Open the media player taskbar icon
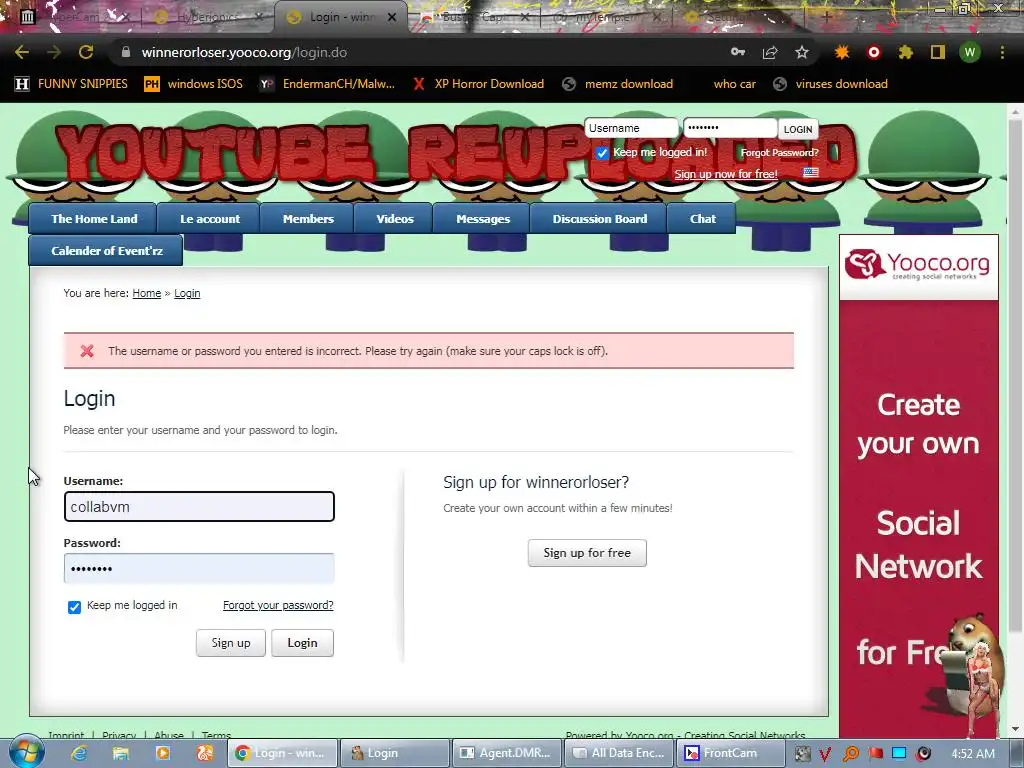The image size is (1024, 768). tap(163, 753)
